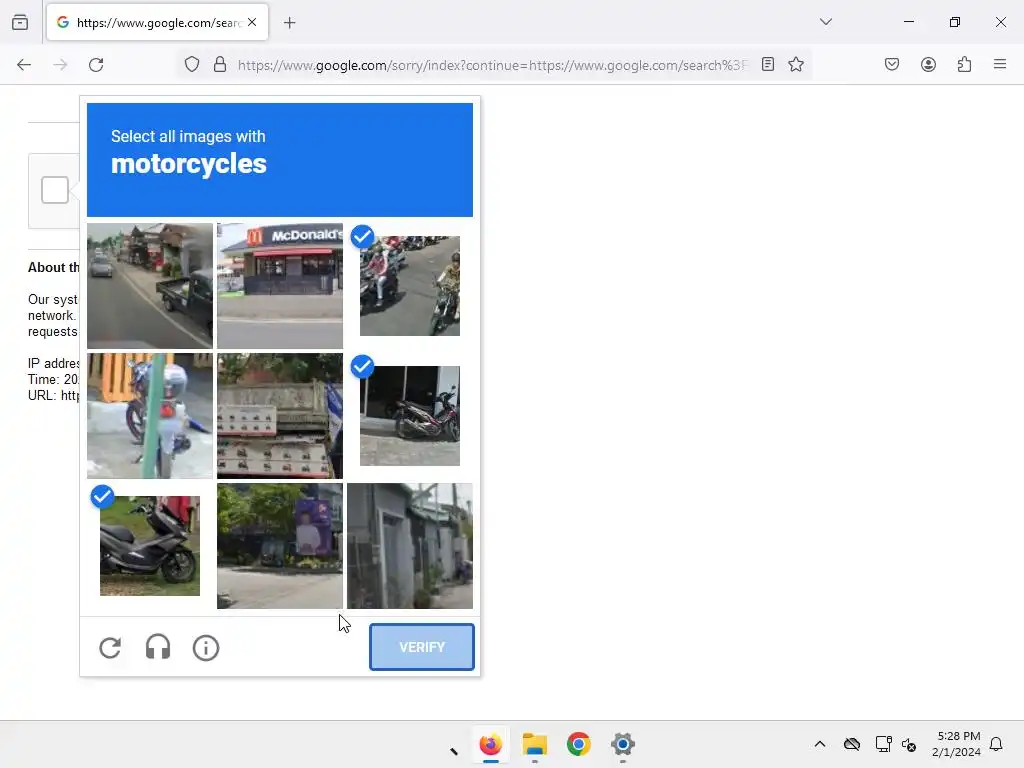Deselect the tile with motorcycle riders on road
1024x768 pixels.
[x=409, y=285]
